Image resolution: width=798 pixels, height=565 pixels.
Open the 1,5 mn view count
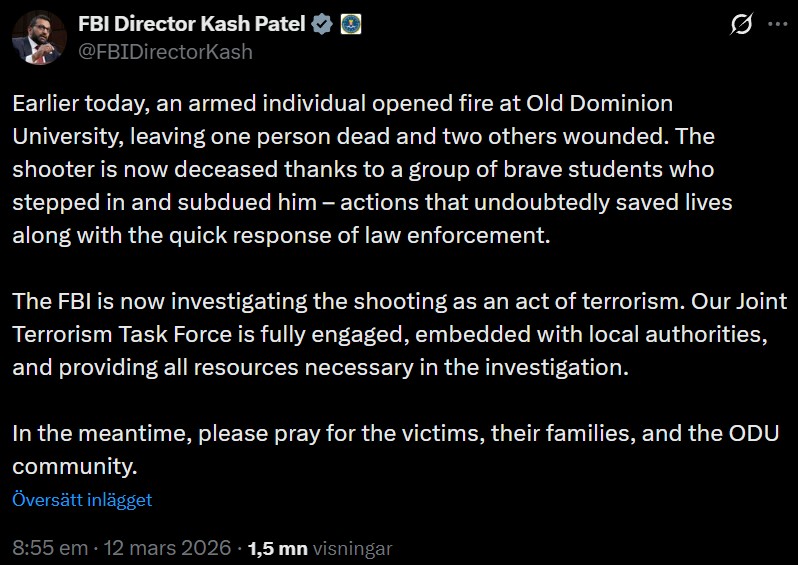[x=277, y=548]
